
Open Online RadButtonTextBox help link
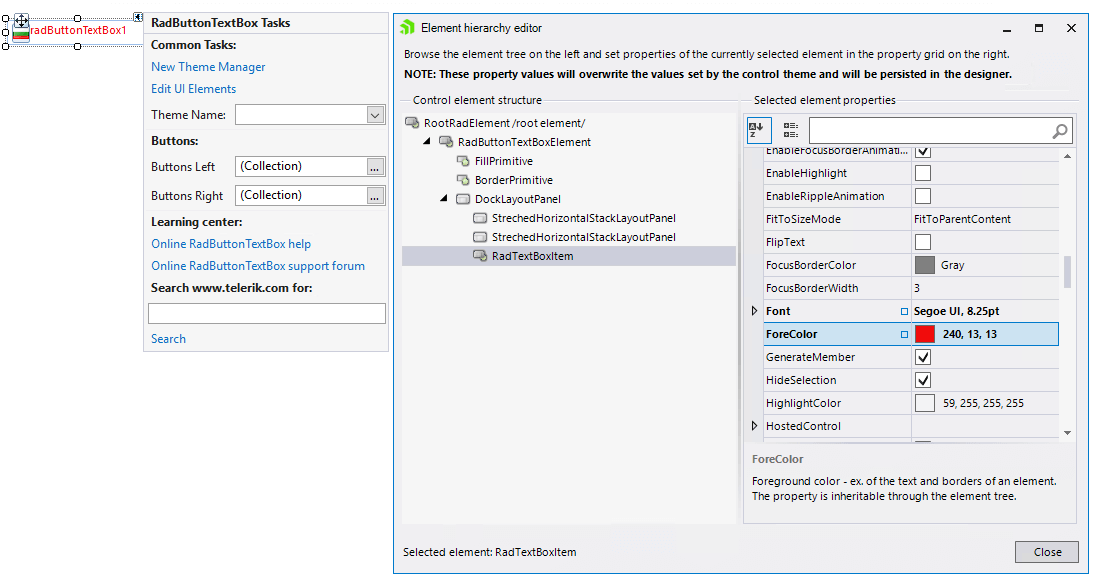click(231, 245)
